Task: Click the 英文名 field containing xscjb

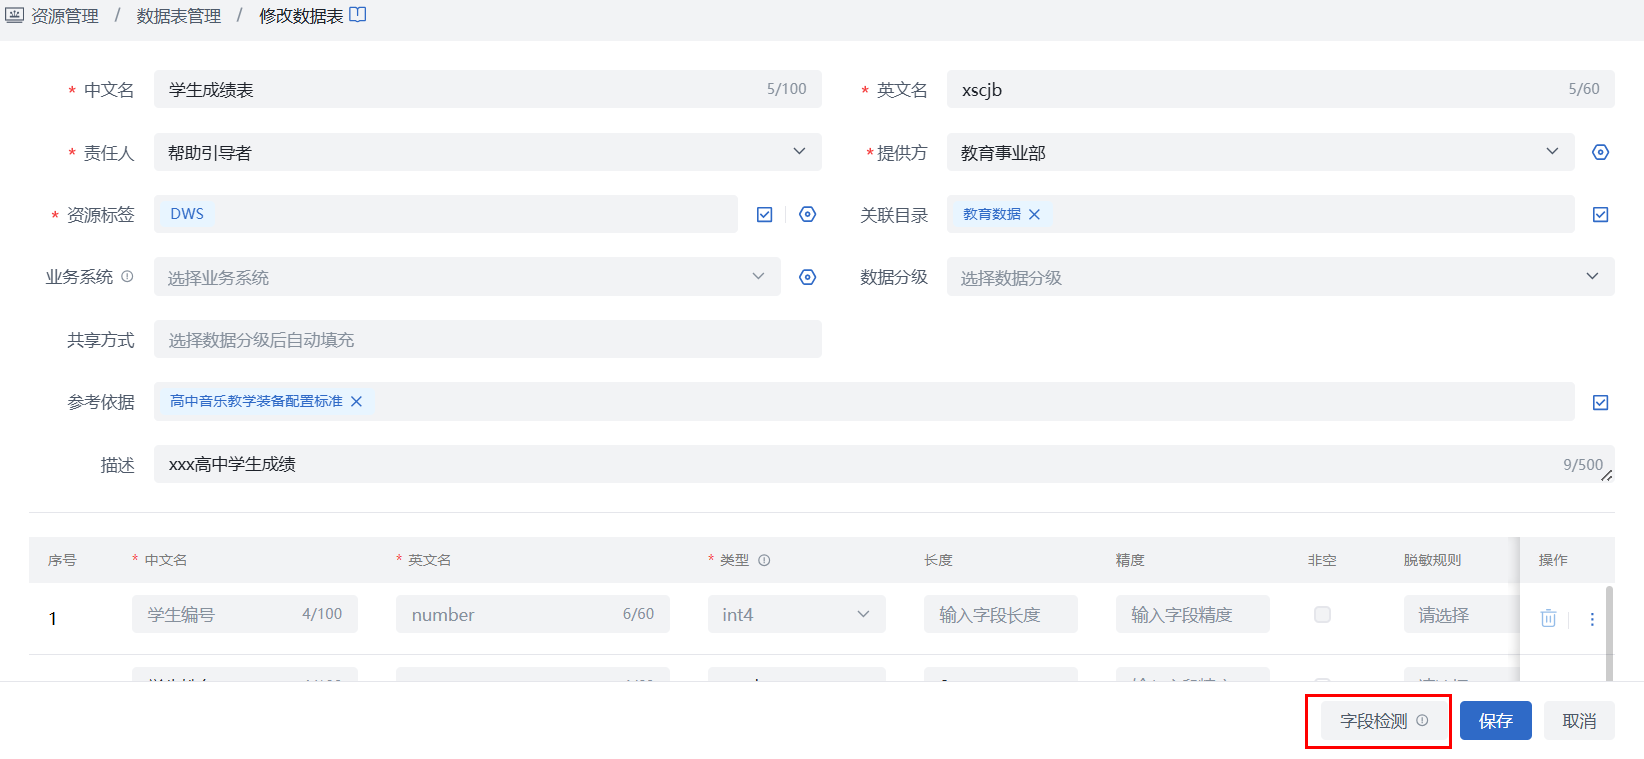Action: pos(1281,89)
